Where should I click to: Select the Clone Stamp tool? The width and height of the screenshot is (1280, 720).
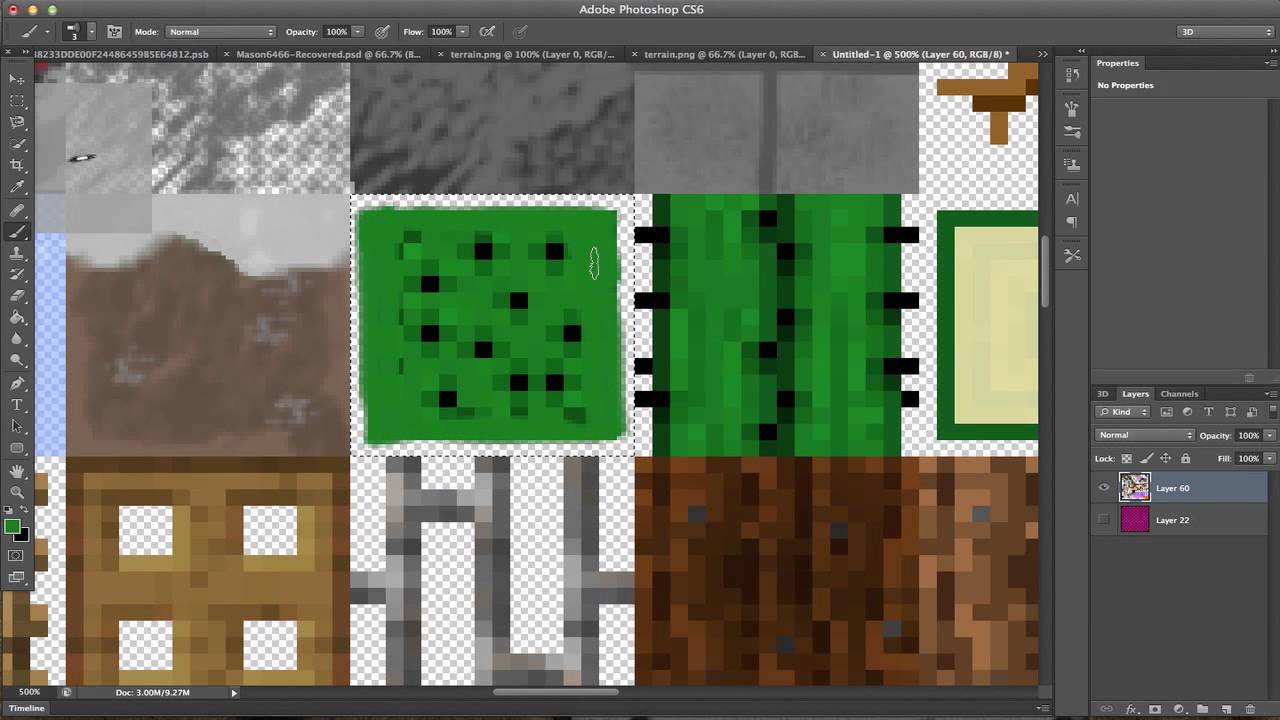(x=17, y=253)
